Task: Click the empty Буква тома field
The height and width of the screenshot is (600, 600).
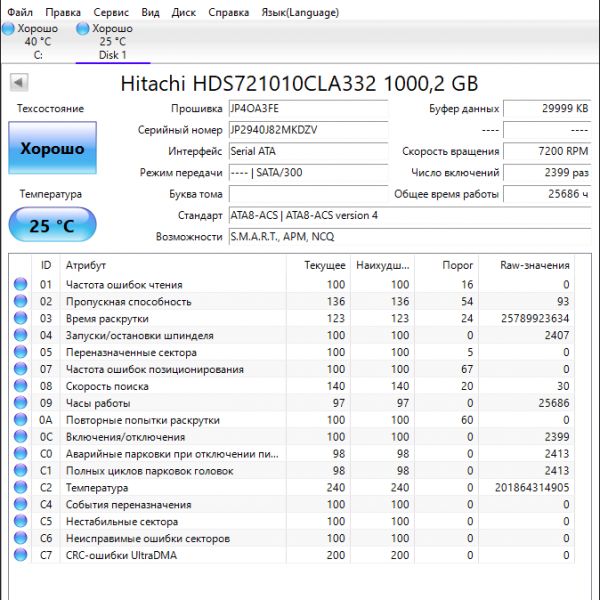Action: (x=308, y=194)
